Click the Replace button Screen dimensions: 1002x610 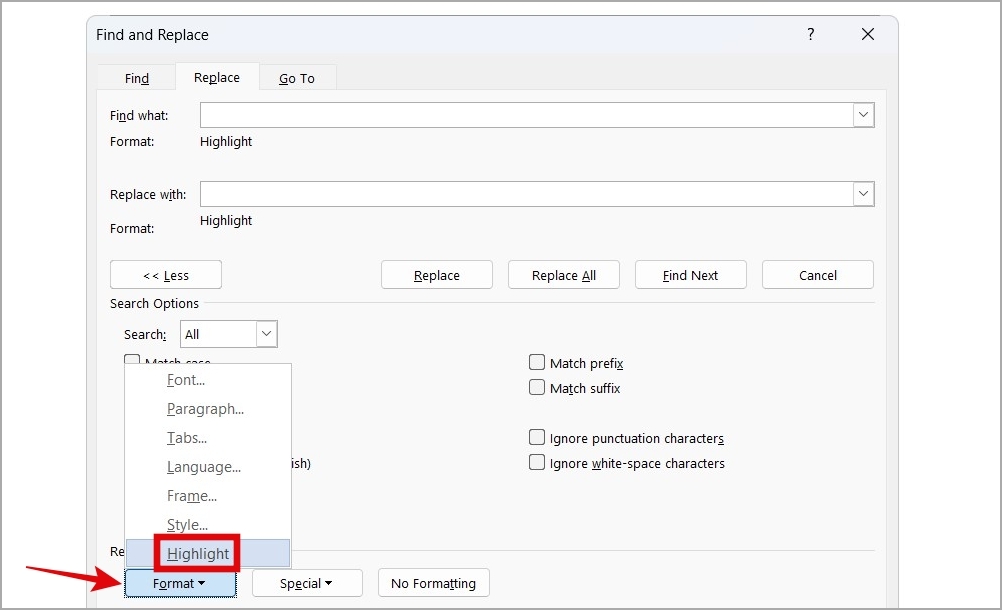click(436, 275)
